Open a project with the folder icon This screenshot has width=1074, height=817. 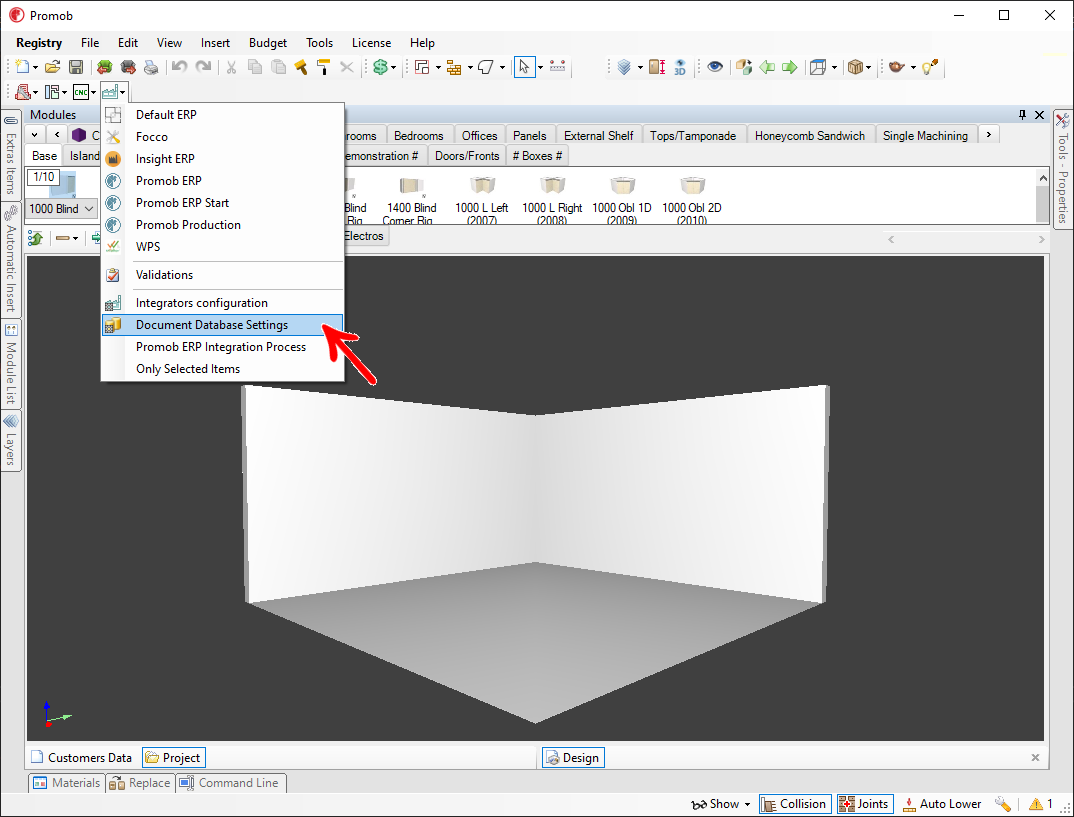(53, 66)
